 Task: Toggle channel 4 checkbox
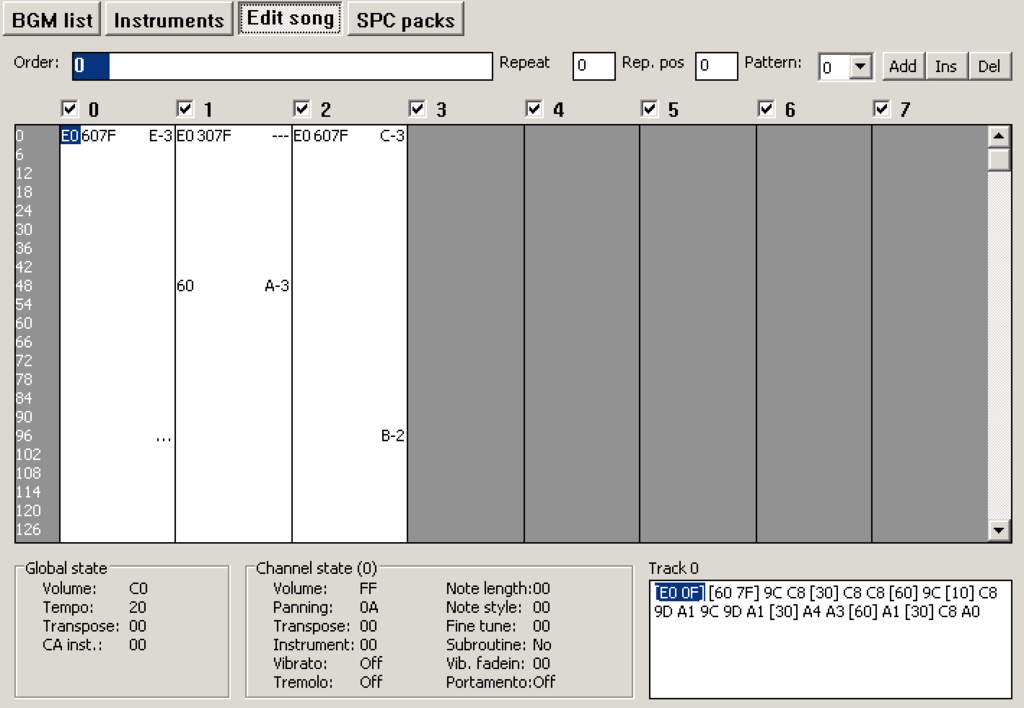[534, 108]
